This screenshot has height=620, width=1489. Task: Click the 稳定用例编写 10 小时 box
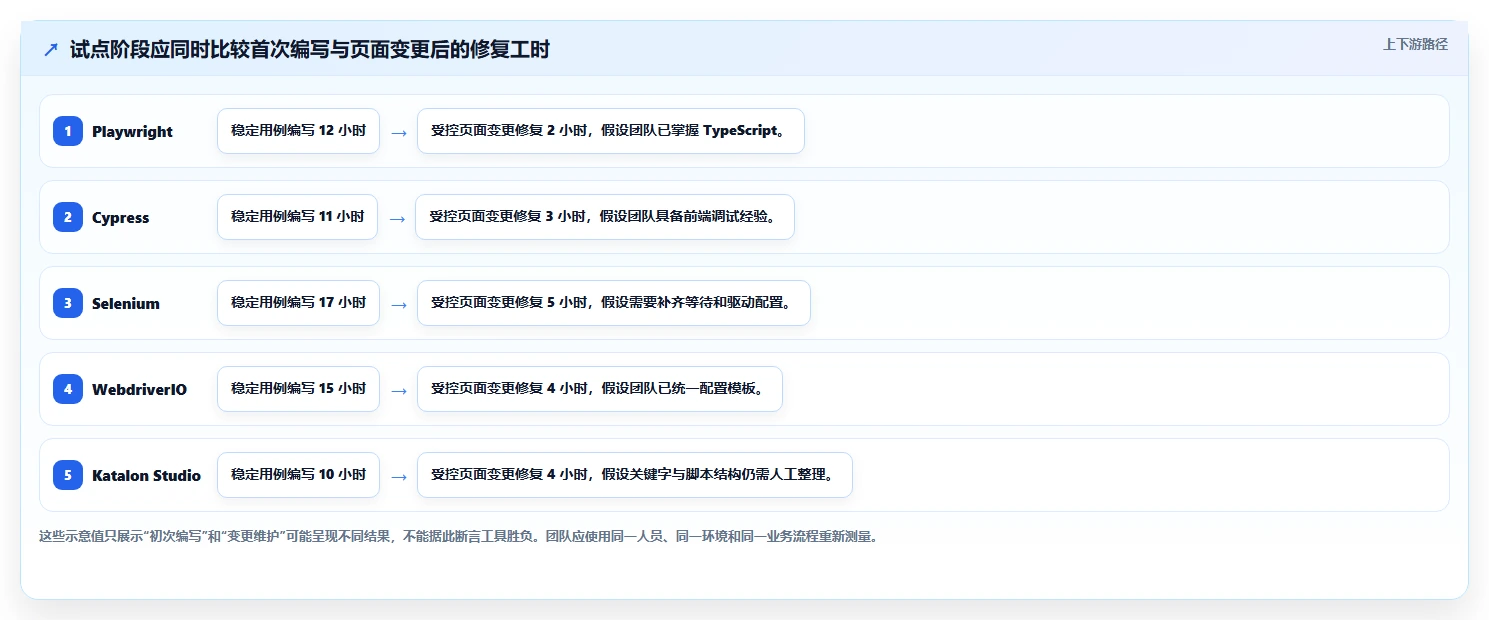(298, 475)
